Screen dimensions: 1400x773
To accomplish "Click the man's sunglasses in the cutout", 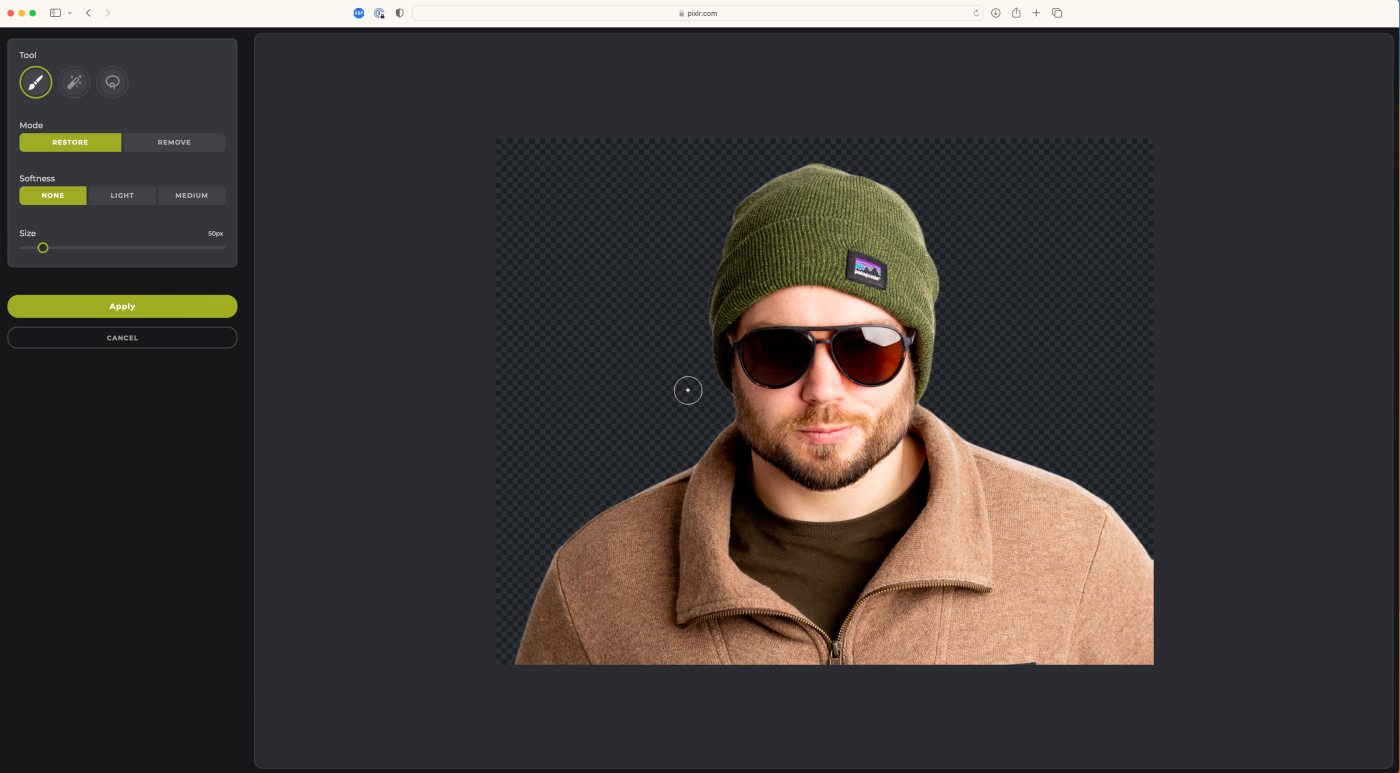I will tap(820, 355).
